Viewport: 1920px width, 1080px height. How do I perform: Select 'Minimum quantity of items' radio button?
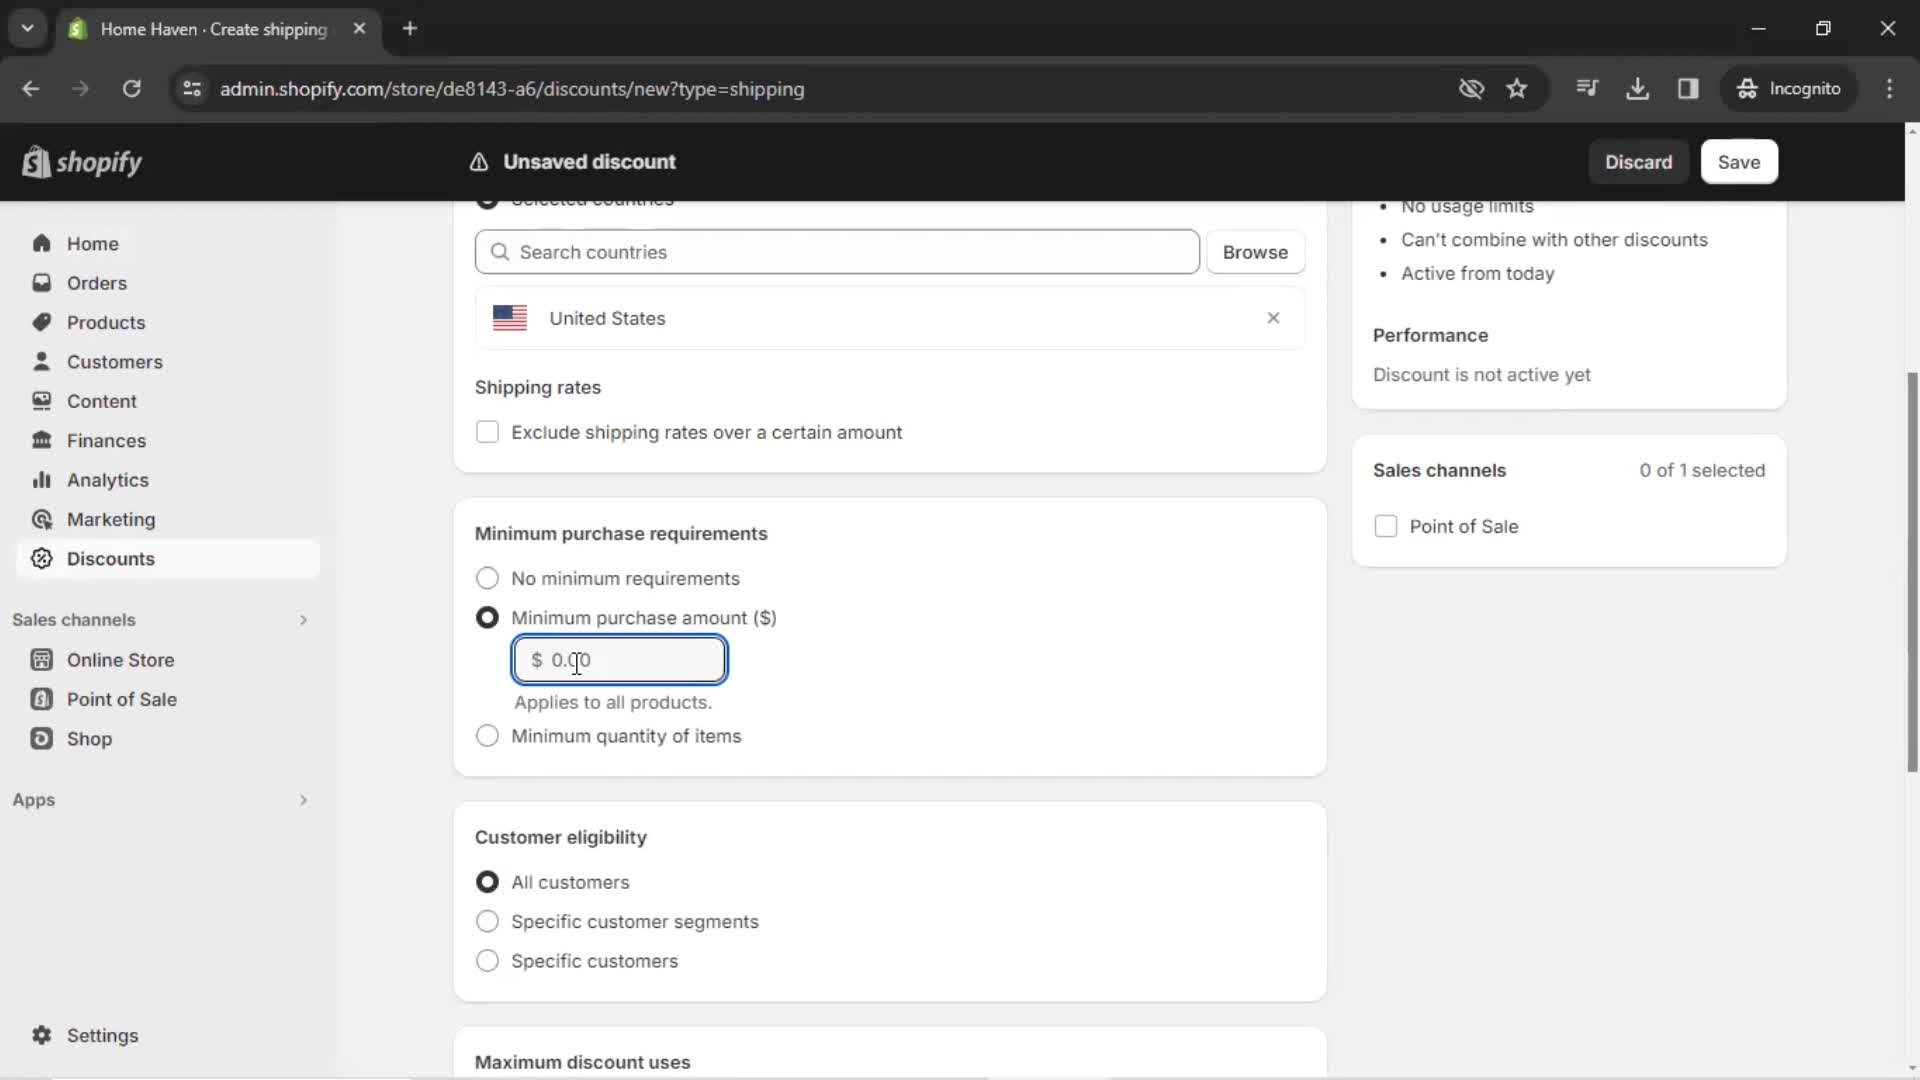point(488,738)
